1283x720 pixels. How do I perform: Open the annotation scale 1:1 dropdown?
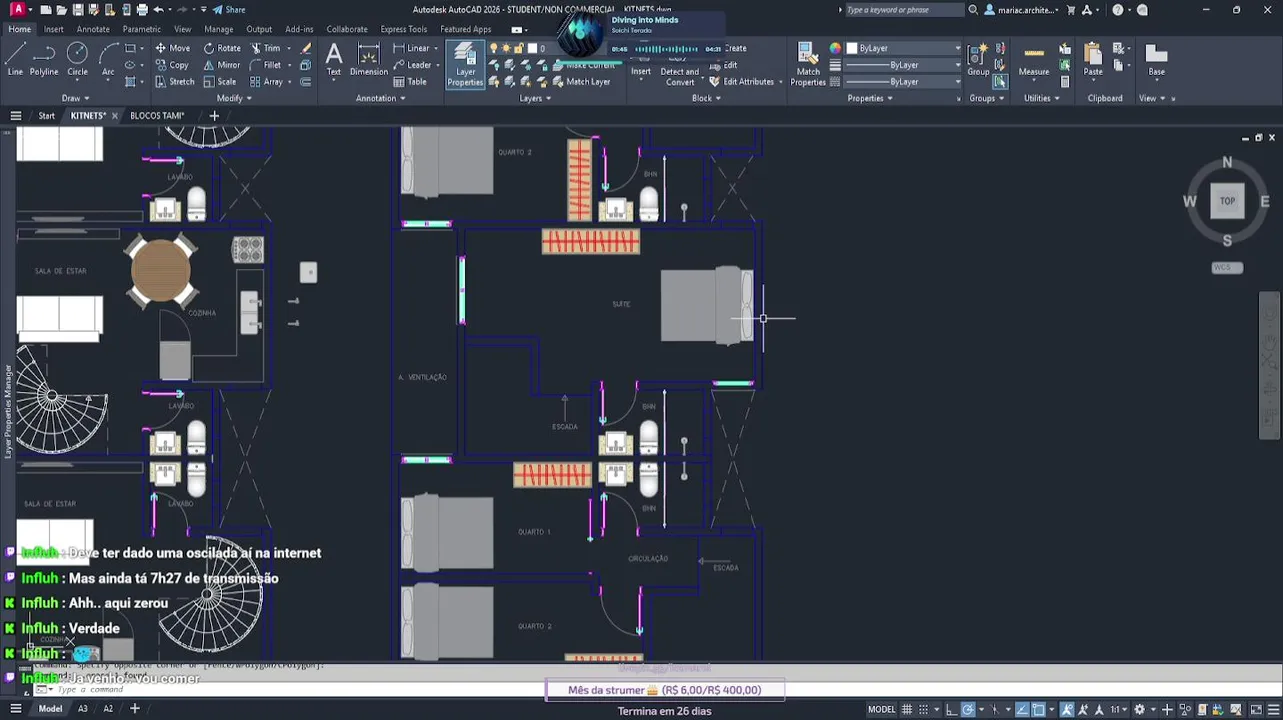(x=1119, y=709)
